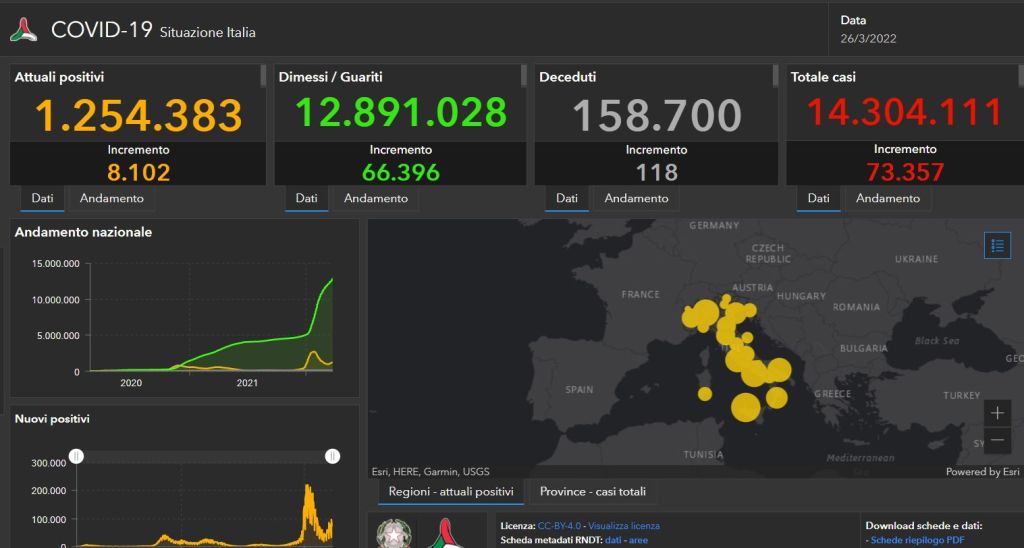Open Schede riepilogo PDF download link
Screen dimensions: 1024x548
[918, 540]
